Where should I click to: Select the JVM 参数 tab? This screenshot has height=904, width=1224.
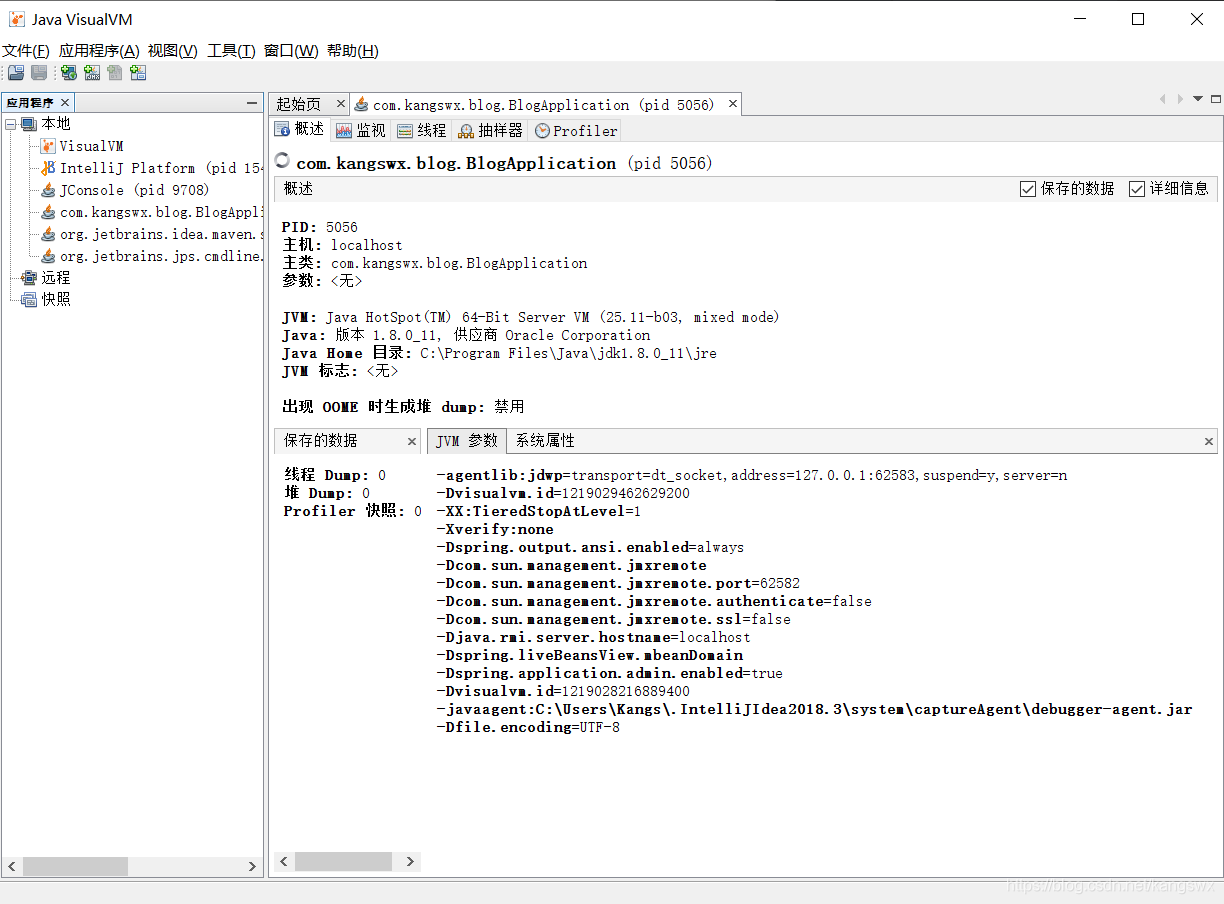pos(467,441)
